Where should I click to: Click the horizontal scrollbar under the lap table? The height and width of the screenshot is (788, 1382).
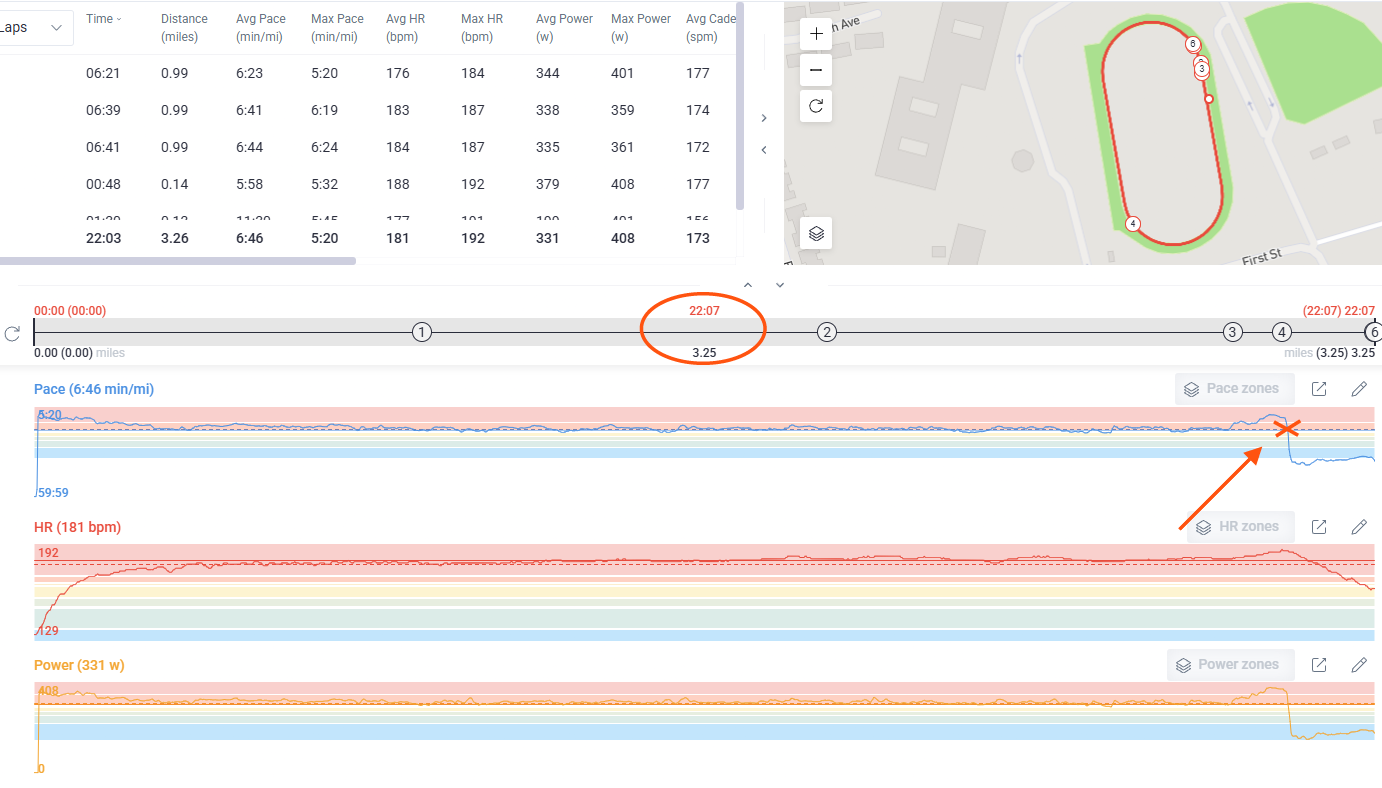click(x=180, y=260)
